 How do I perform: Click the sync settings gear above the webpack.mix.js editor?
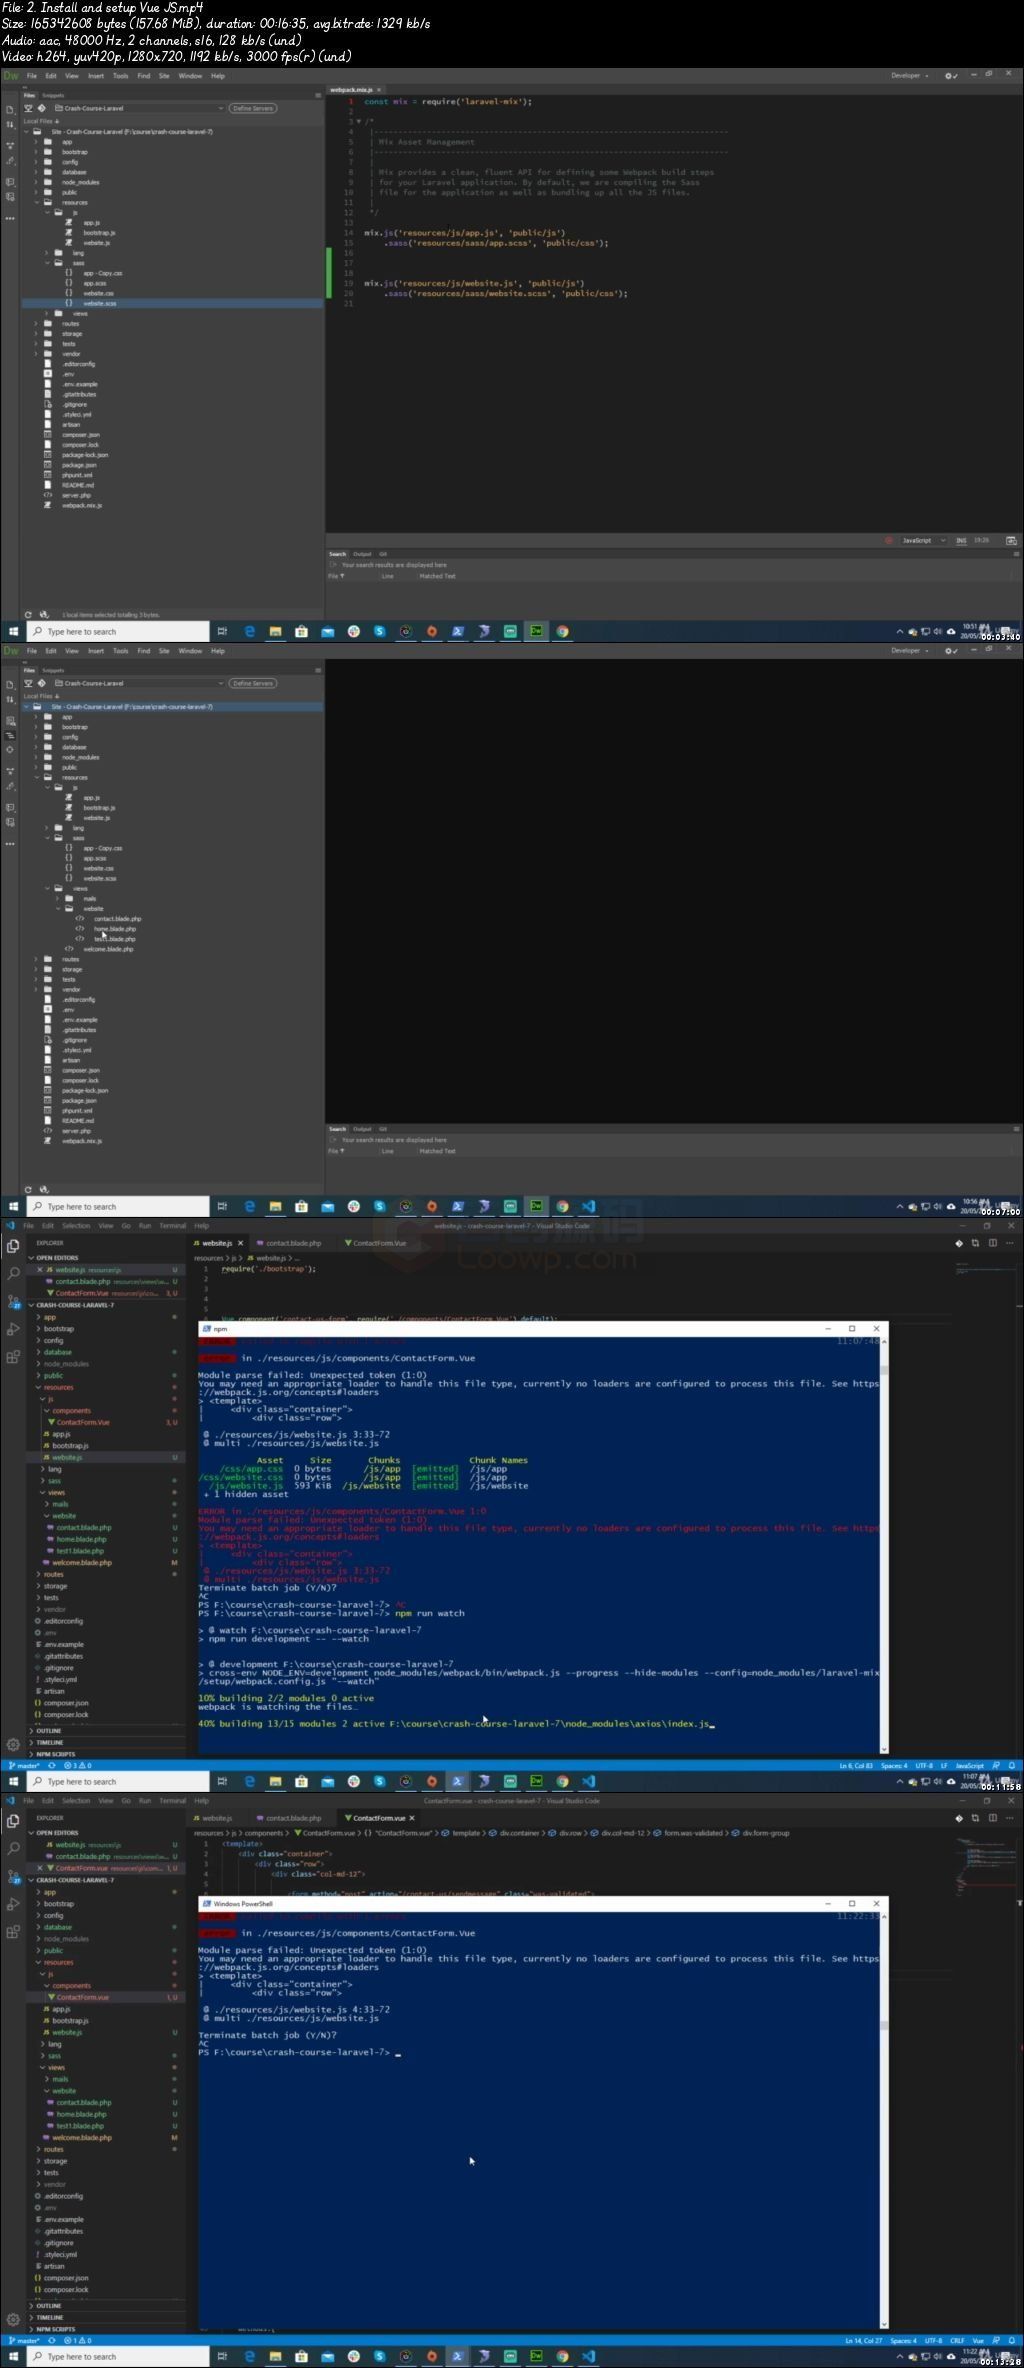point(951,76)
